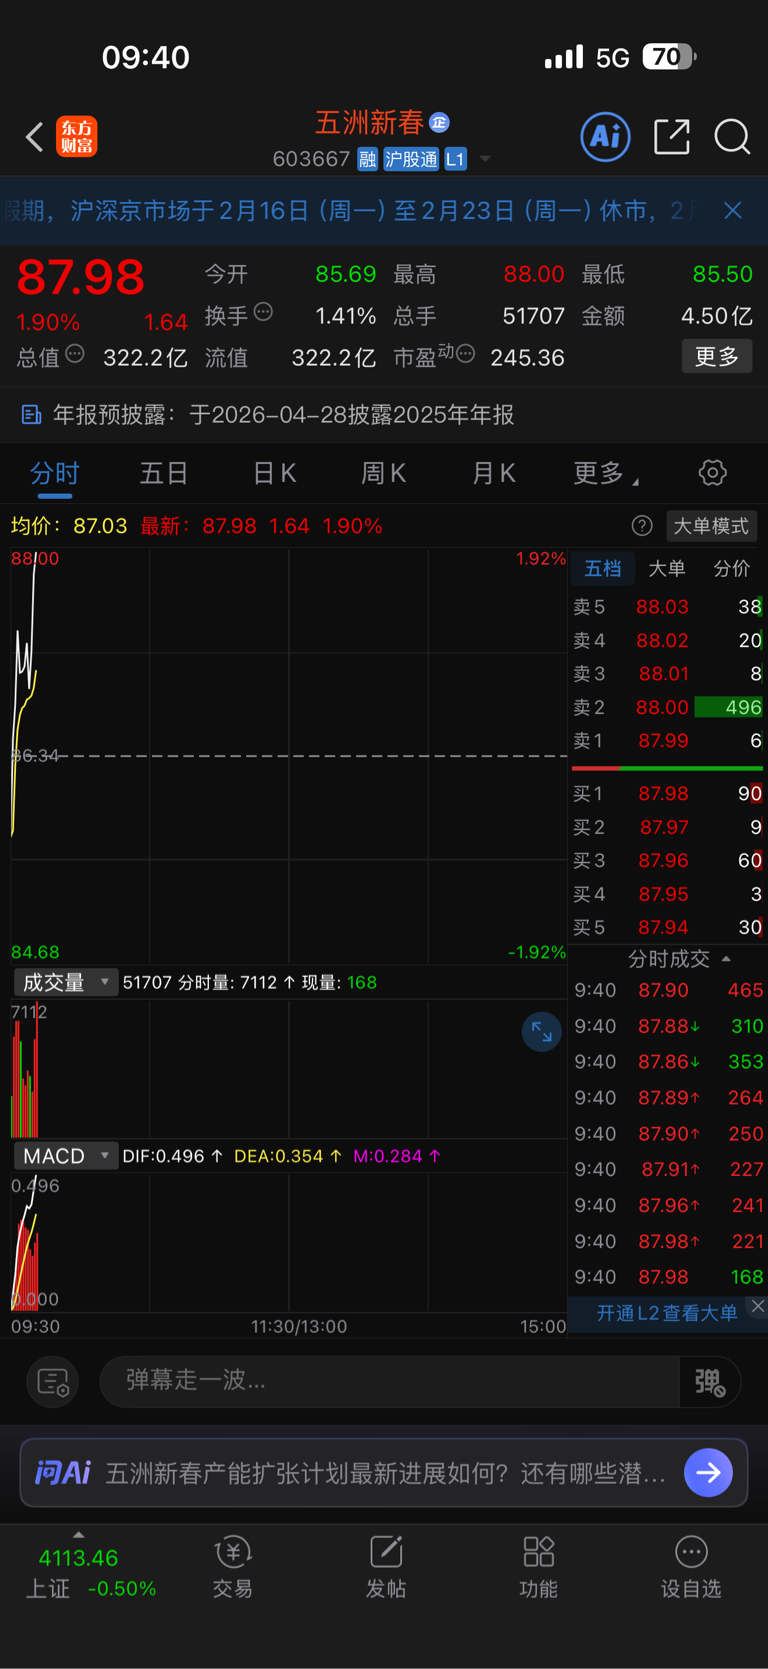
Task: Open the 五洲新春产能扩张计划 Ai question
Action: pyautogui.click(x=385, y=1473)
